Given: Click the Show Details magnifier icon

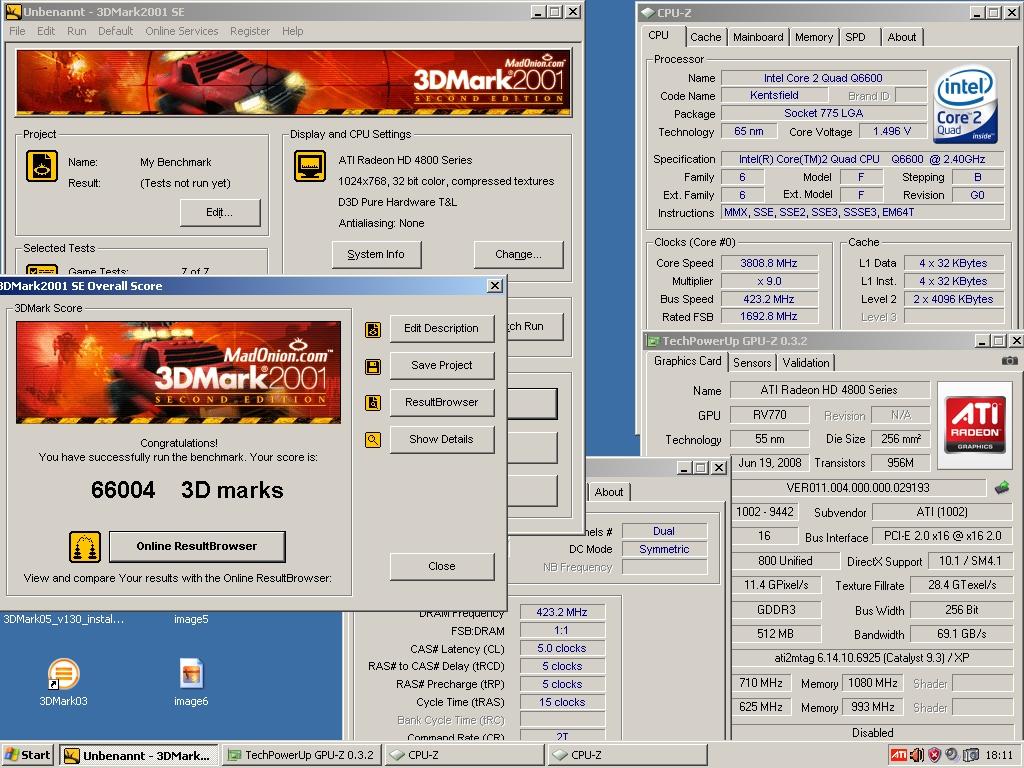Looking at the screenshot, I should click(x=373, y=440).
